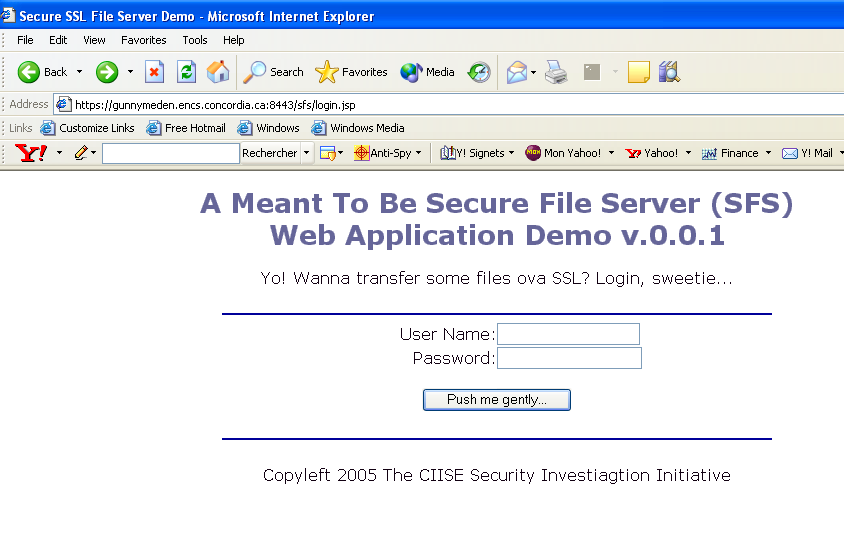Open the Favorites menu
The height and width of the screenshot is (544, 844).
143,40
